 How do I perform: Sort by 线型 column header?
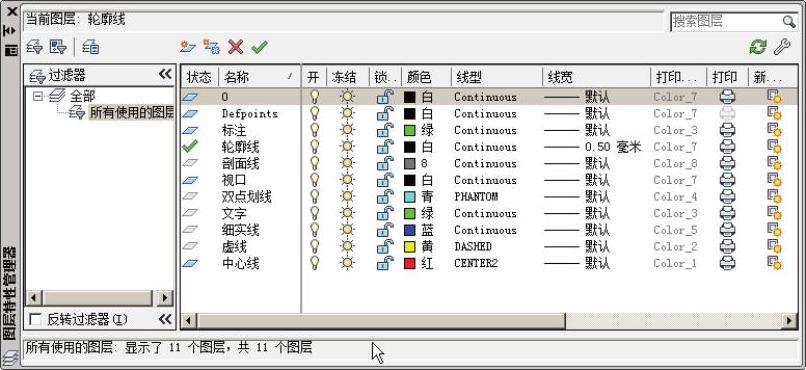tap(497, 77)
